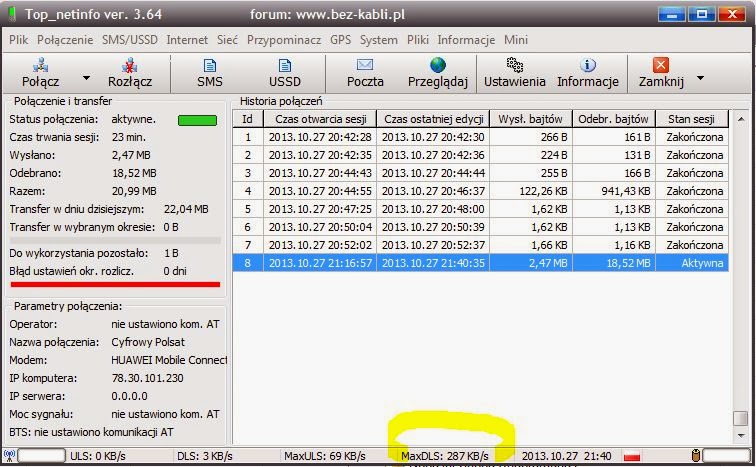Image resolution: width=756 pixels, height=467 pixels.
Task: Click the empty field beside antenna icon
Action: (41, 455)
